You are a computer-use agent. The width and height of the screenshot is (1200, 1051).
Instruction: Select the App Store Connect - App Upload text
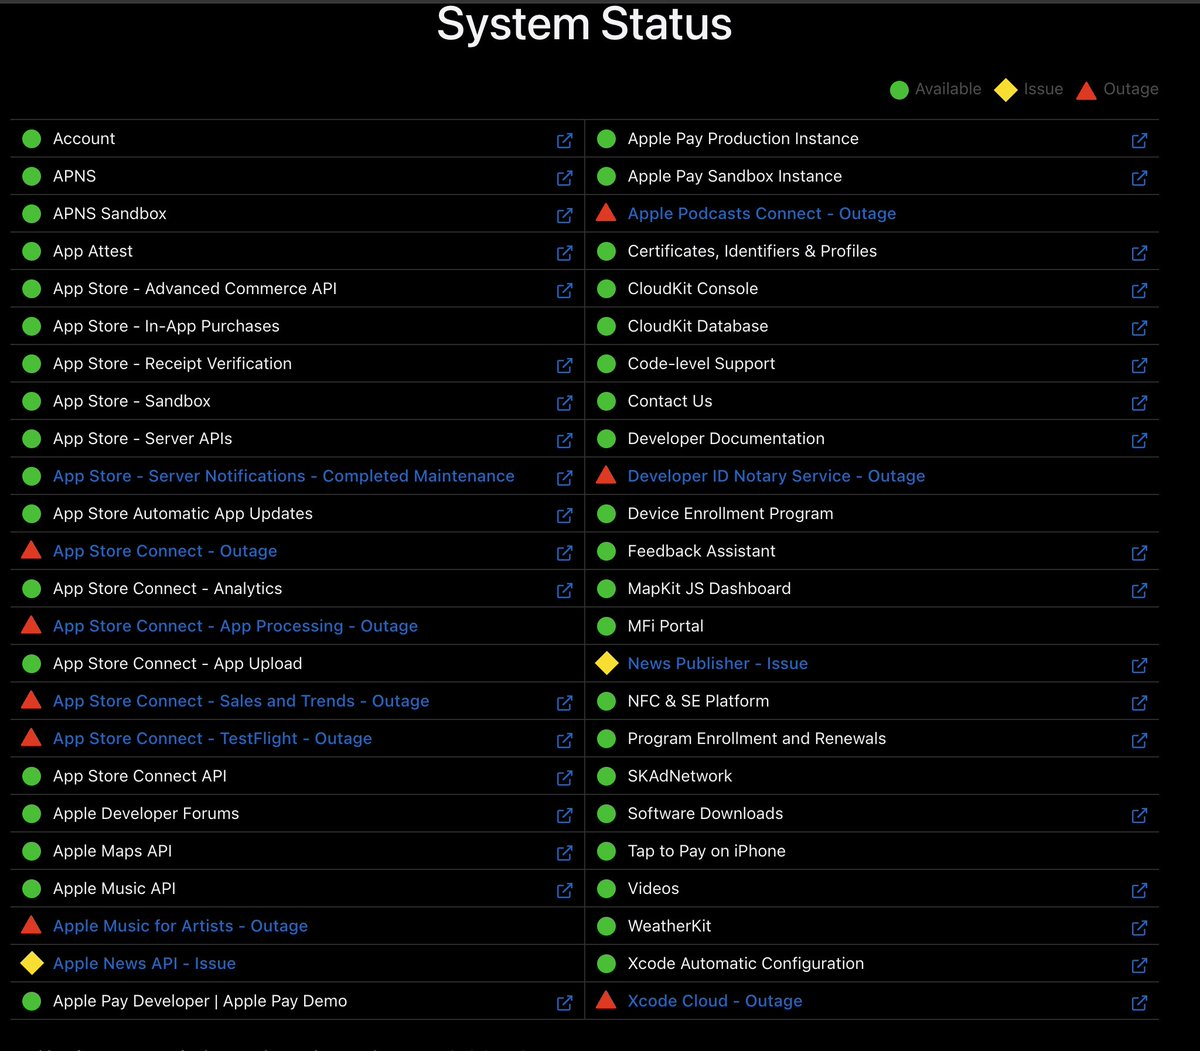click(x=177, y=663)
